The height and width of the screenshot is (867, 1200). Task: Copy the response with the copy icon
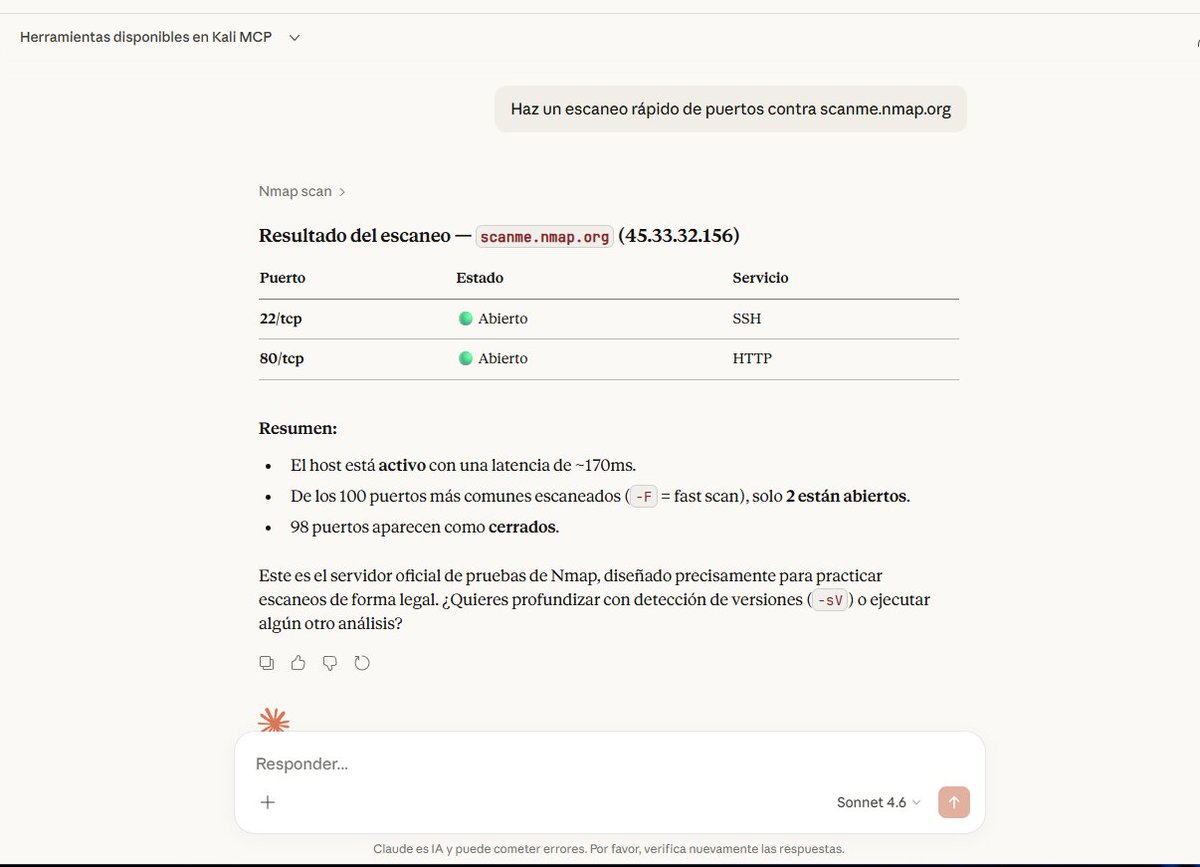click(x=267, y=663)
